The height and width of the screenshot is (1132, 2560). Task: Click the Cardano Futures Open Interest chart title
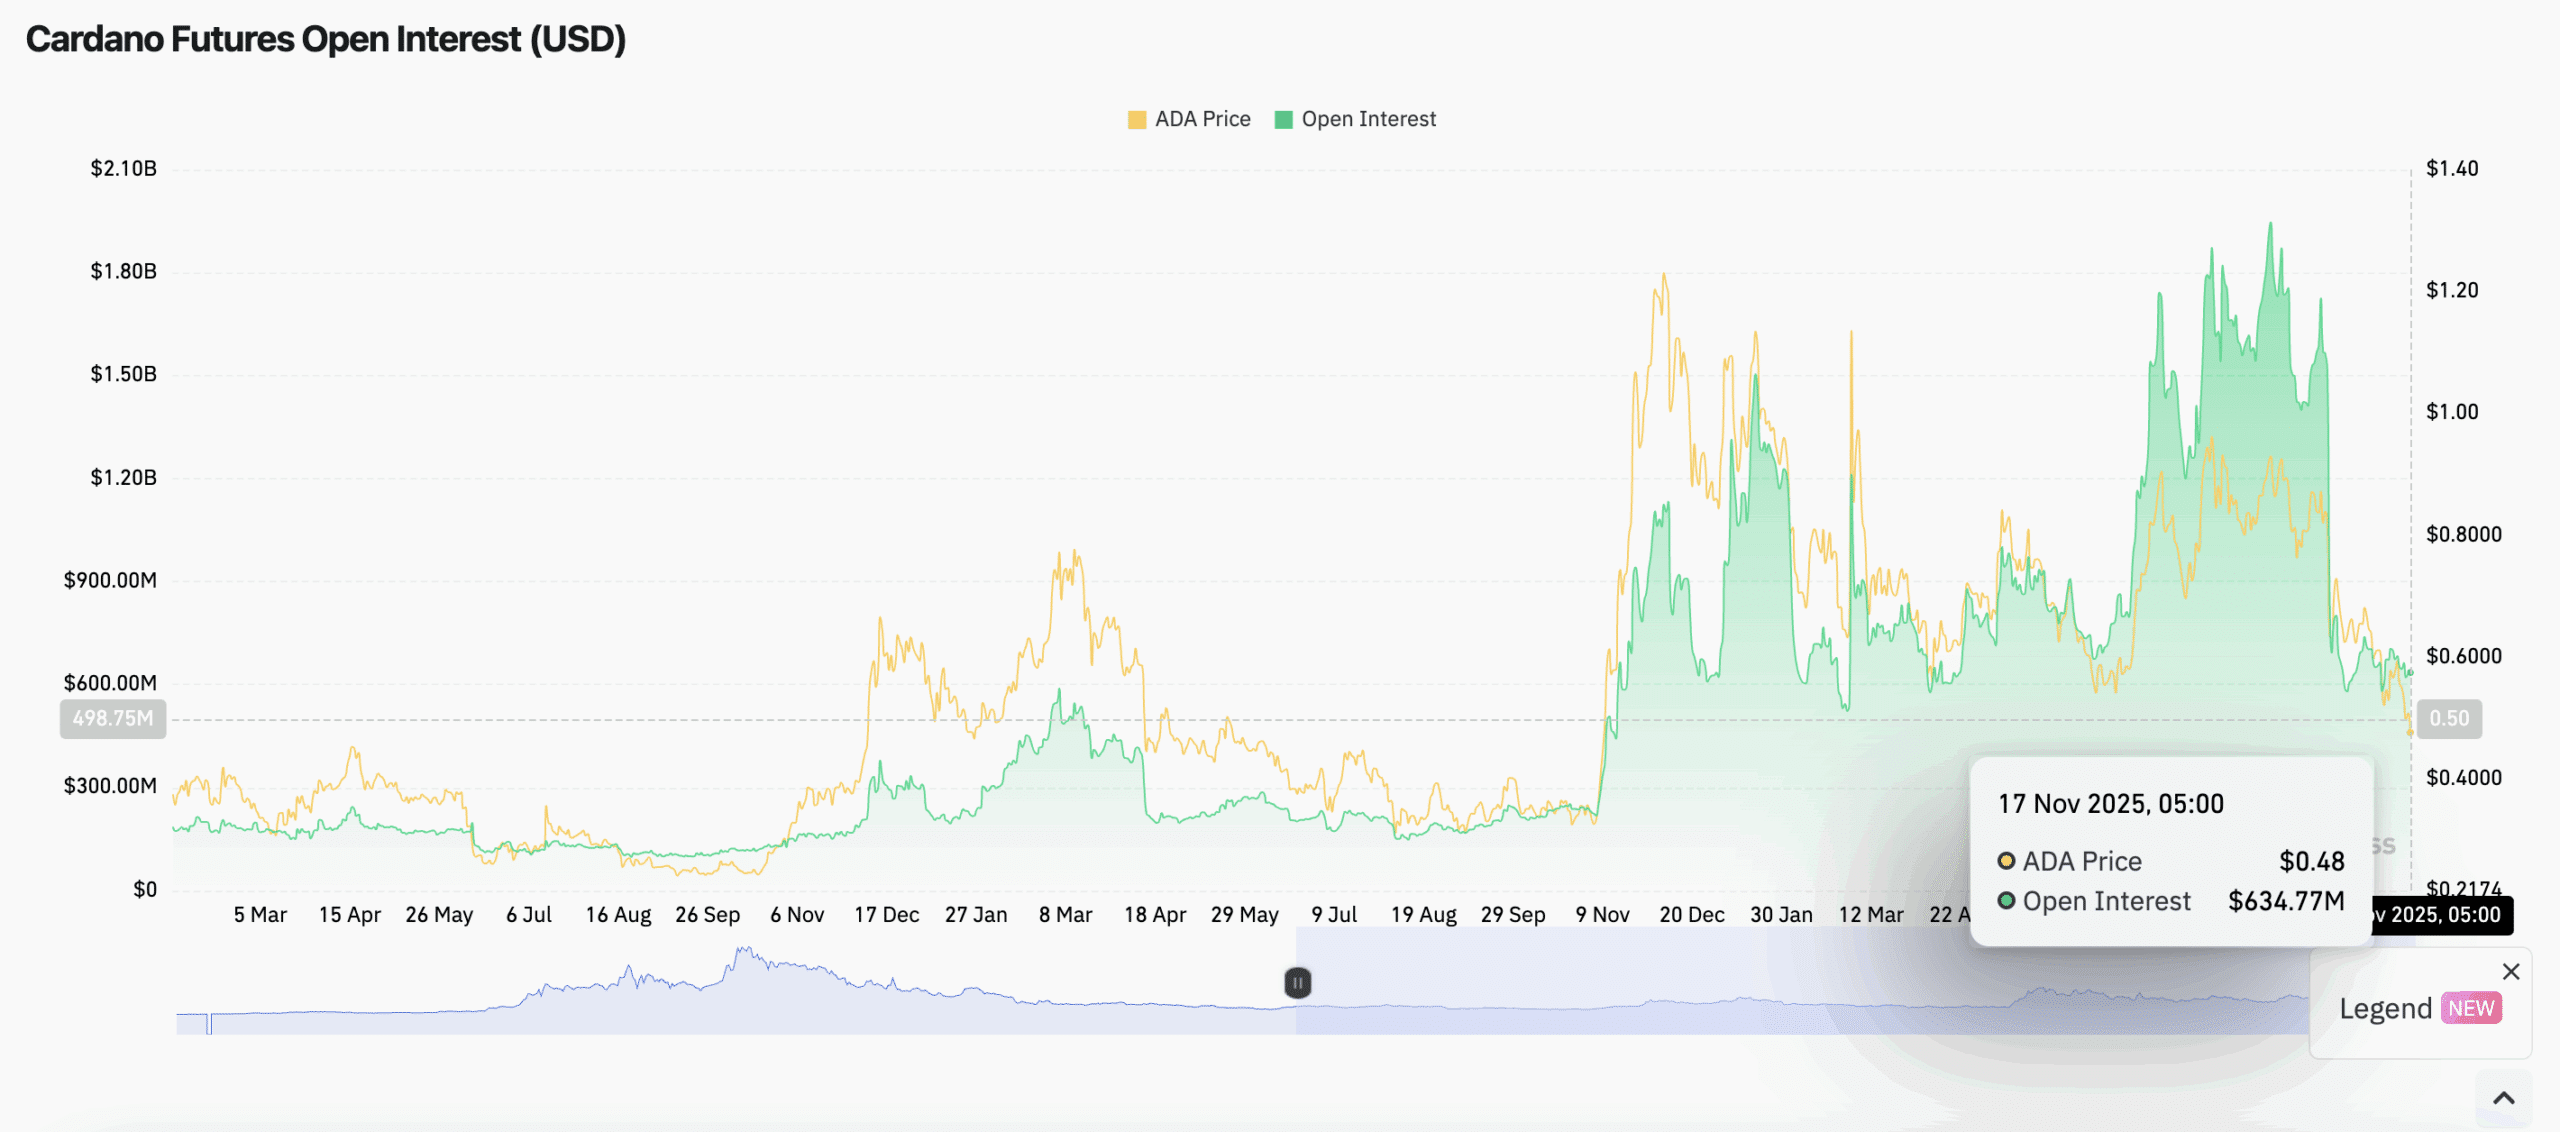pos(326,39)
